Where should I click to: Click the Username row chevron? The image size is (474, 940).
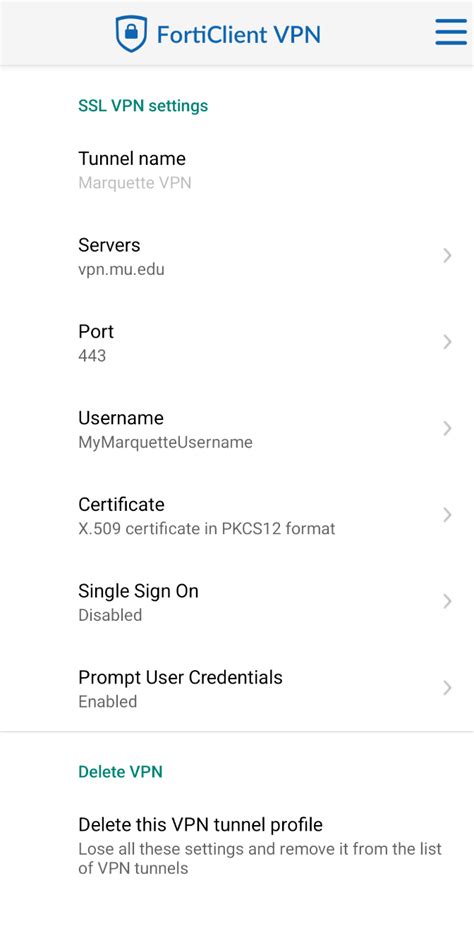click(447, 429)
